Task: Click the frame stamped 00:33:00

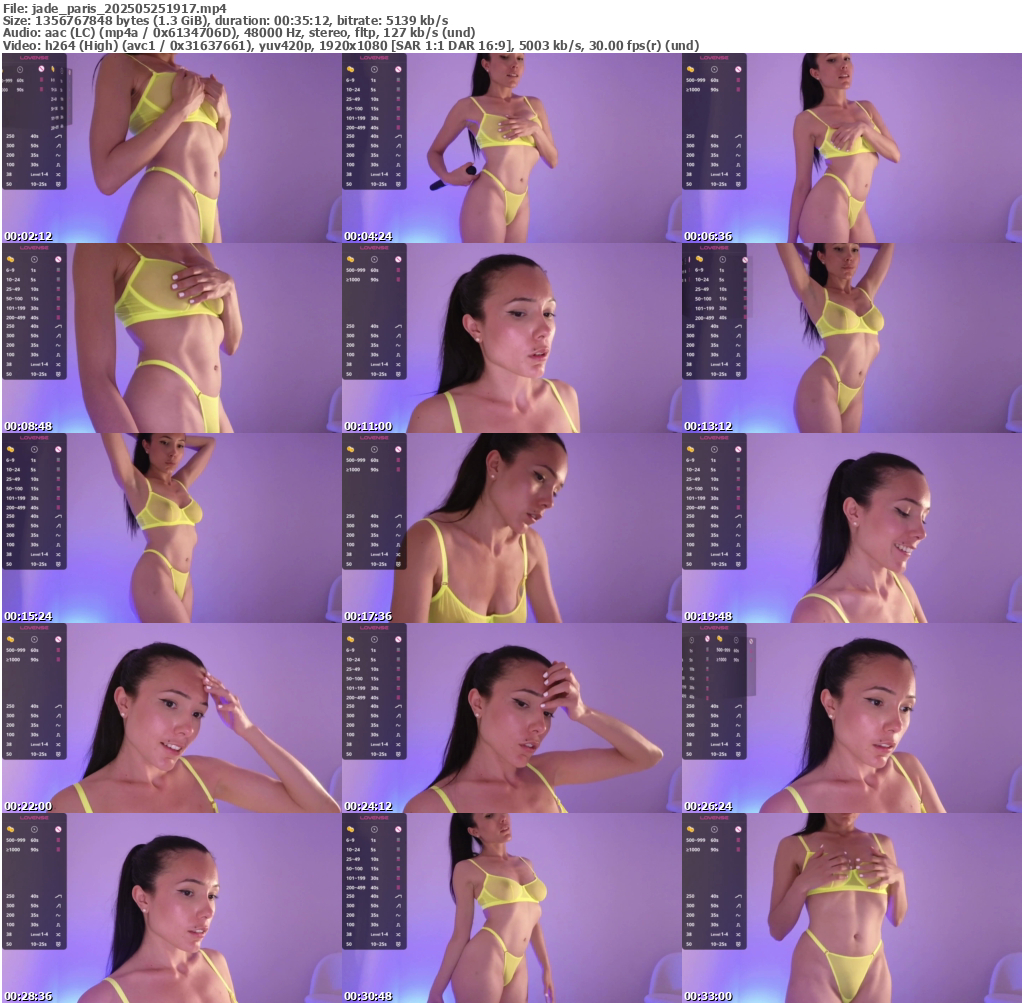Action: pyautogui.click(x=852, y=908)
